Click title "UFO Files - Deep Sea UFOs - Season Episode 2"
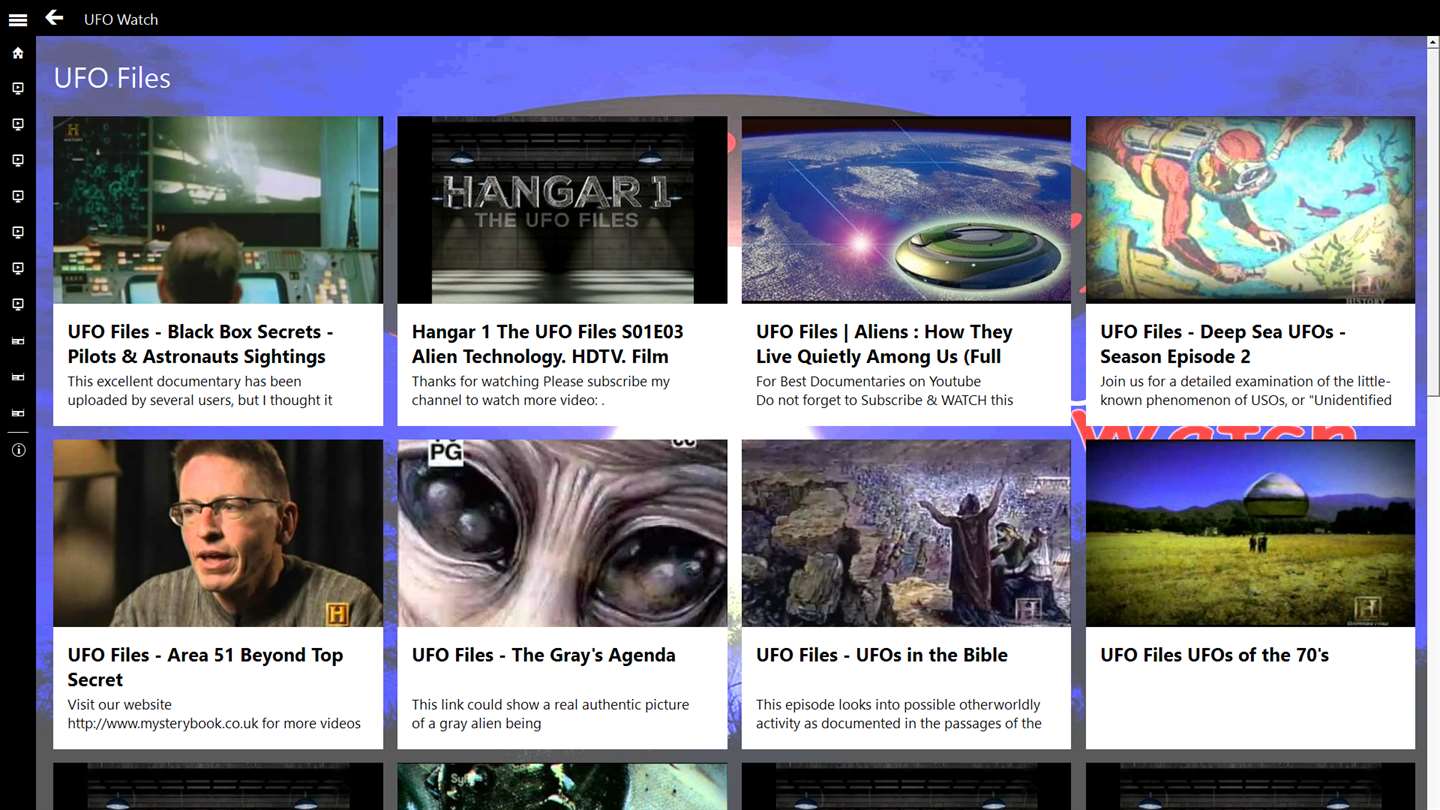This screenshot has height=810, width=1440. tap(1223, 344)
